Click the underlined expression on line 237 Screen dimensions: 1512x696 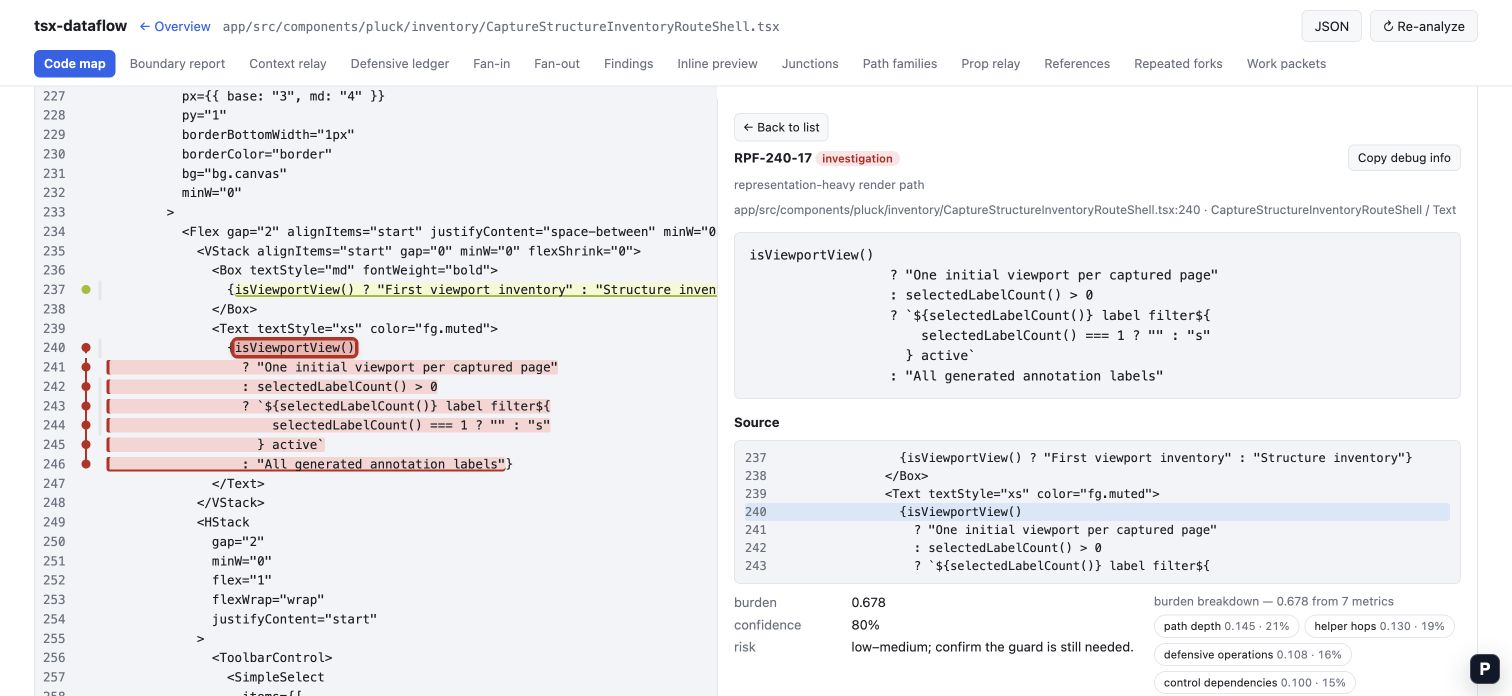click(475, 290)
